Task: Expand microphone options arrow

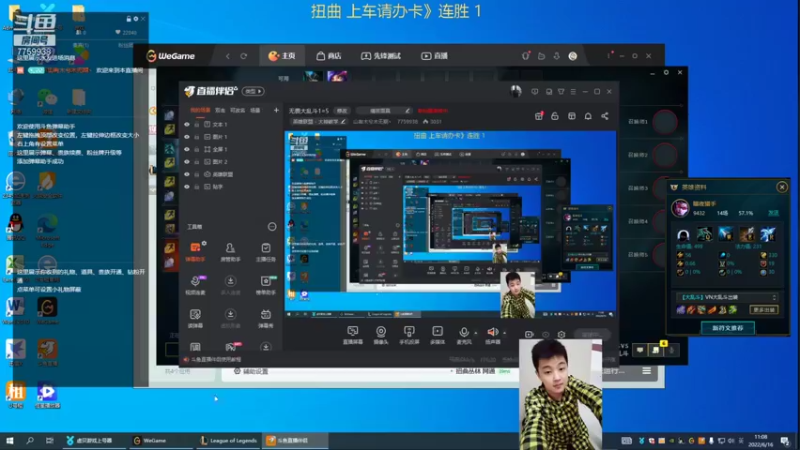Action: 476,333
